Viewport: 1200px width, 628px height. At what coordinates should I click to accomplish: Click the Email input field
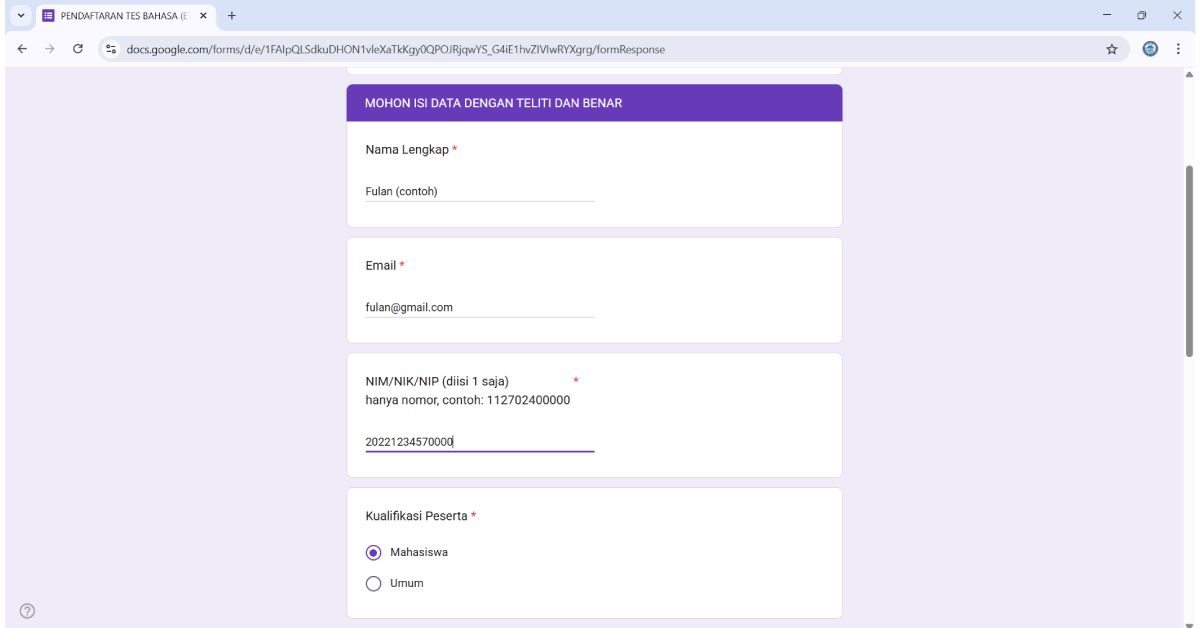tap(479, 307)
